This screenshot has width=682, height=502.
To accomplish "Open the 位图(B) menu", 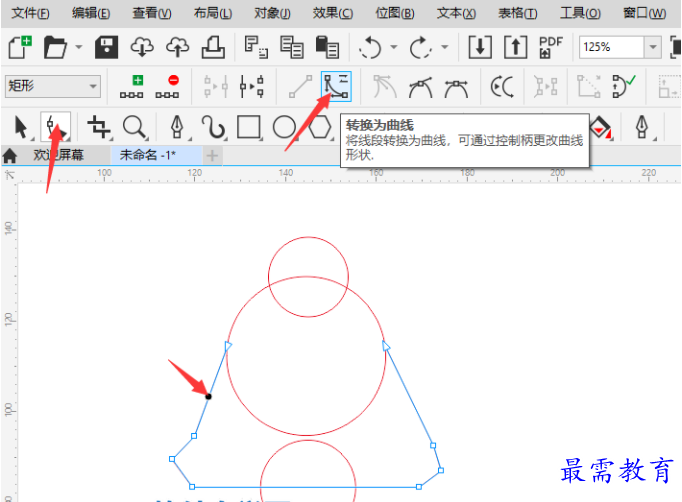I will click(395, 13).
